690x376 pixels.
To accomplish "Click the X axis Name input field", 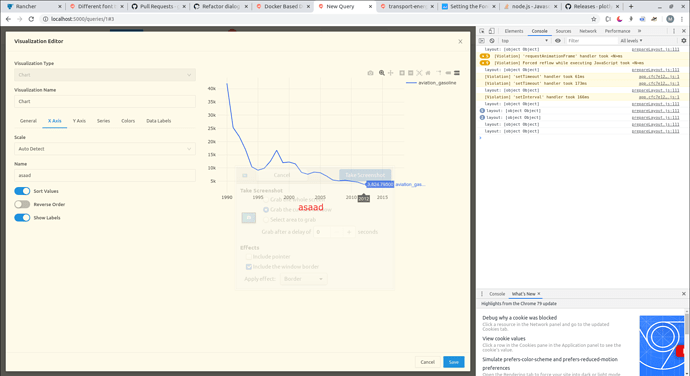I will (105, 175).
